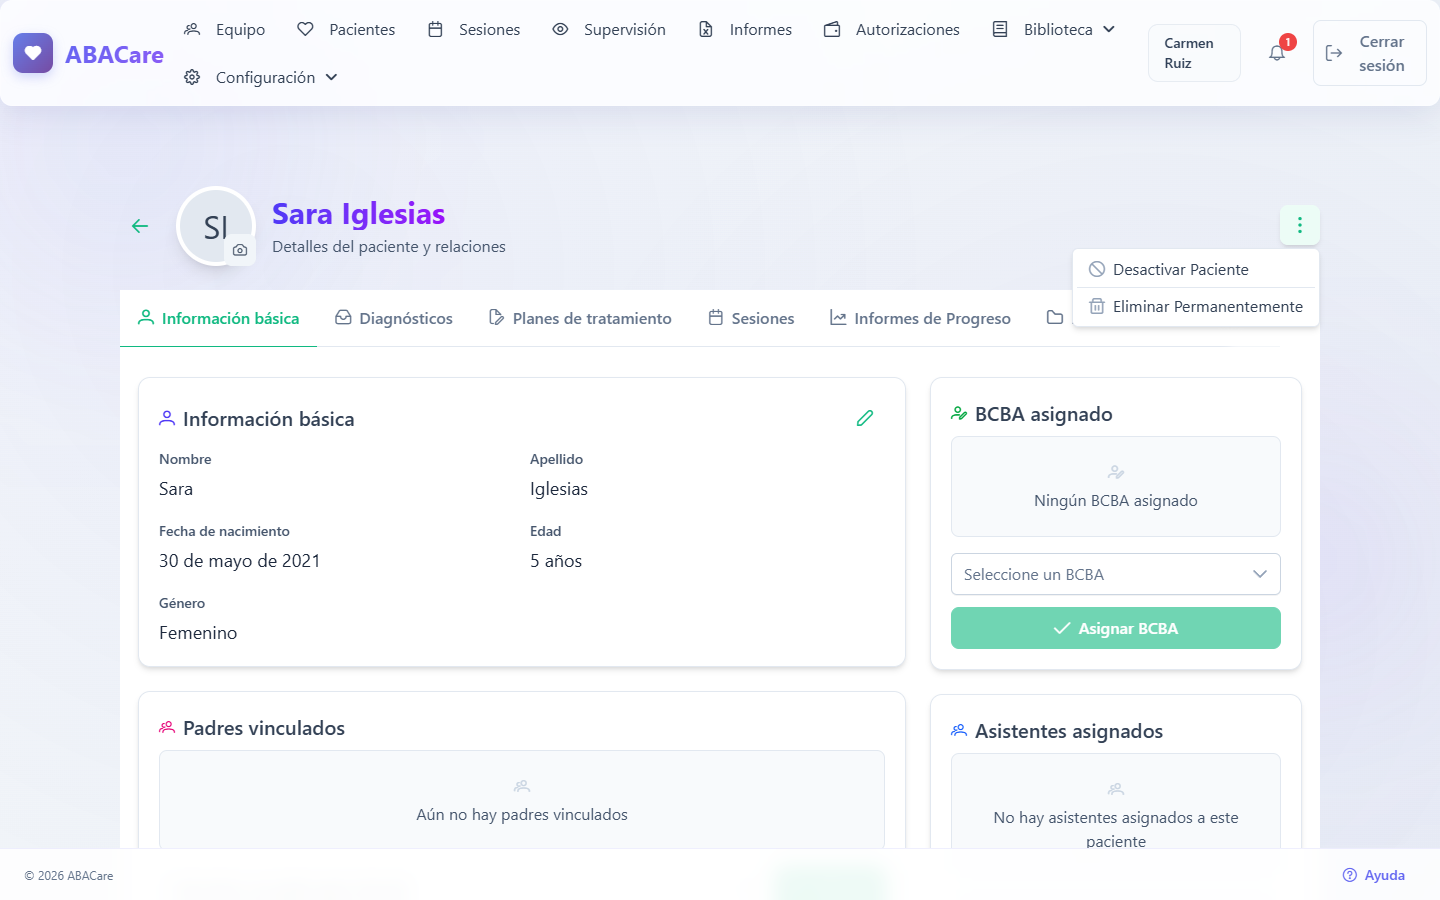Toggle the three-dot patient actions menu

click(1300, 225)
